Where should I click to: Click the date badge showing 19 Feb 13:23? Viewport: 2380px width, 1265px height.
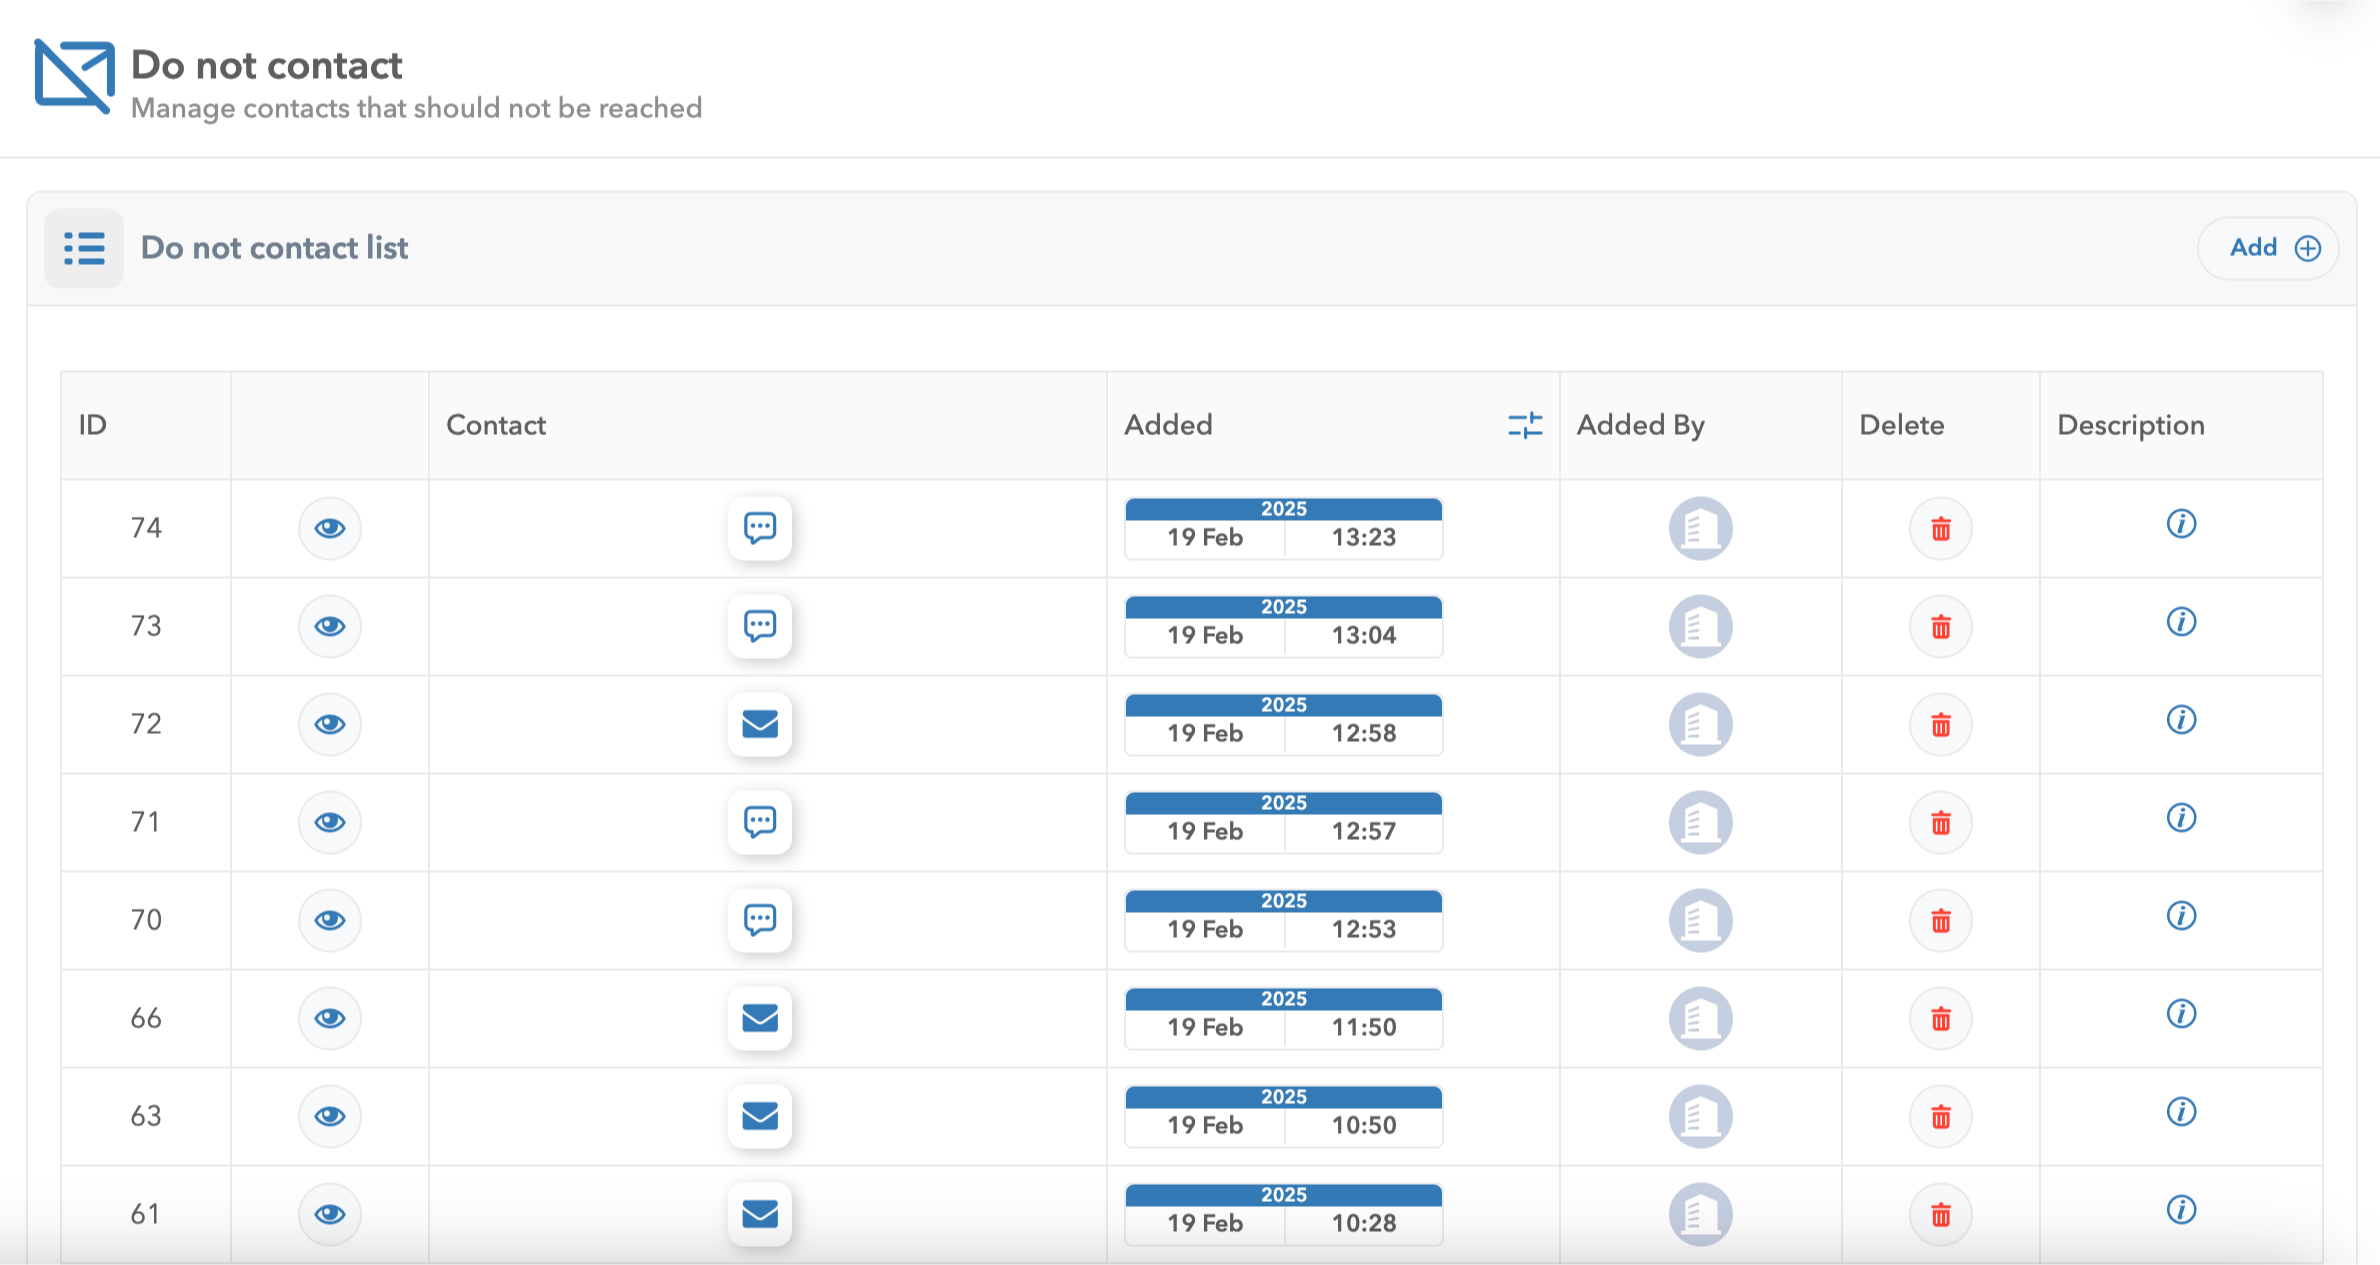tap(1283, 526)
